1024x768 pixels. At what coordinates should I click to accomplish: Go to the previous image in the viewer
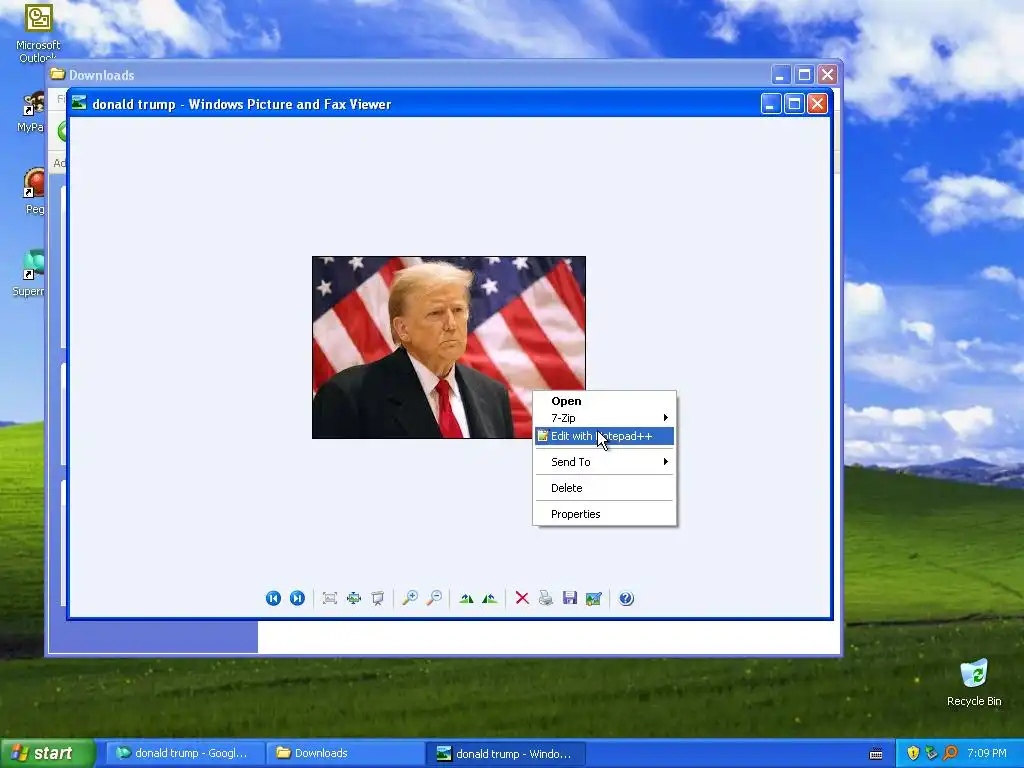273,598
